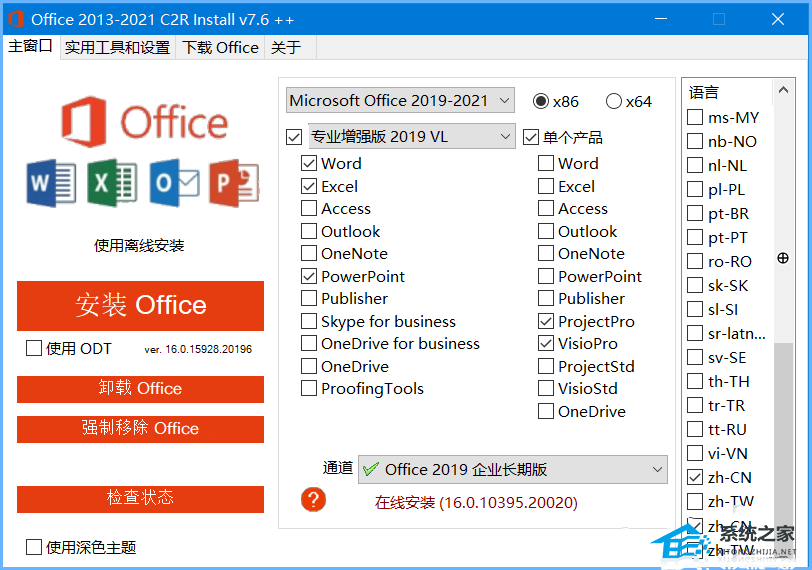This screenshot has height=570, width=812.
Task: Switch to the 下载 Office tab
Action: pyautogui.click(x=220, y=48)
